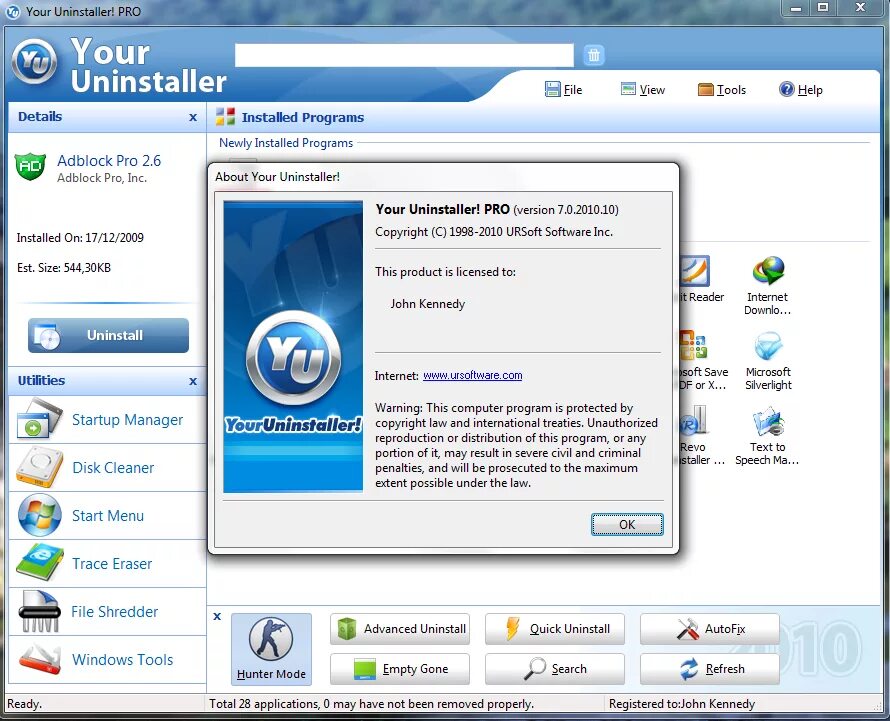Open the Windows Tools utility
Image resolution: width=890 pixels, height=721 pixels.
pyautogui.click(x=107, y=660)
